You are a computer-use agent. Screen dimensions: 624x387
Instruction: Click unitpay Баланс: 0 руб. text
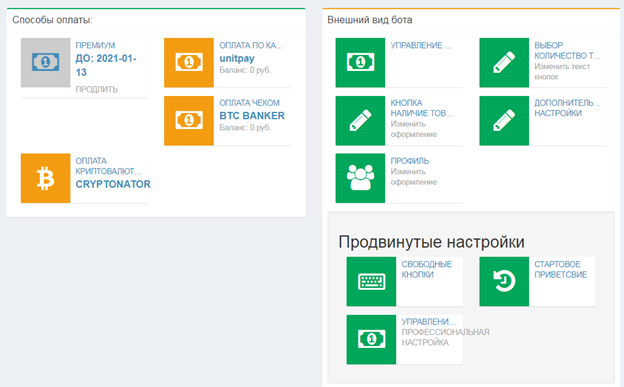click(245, 70)
